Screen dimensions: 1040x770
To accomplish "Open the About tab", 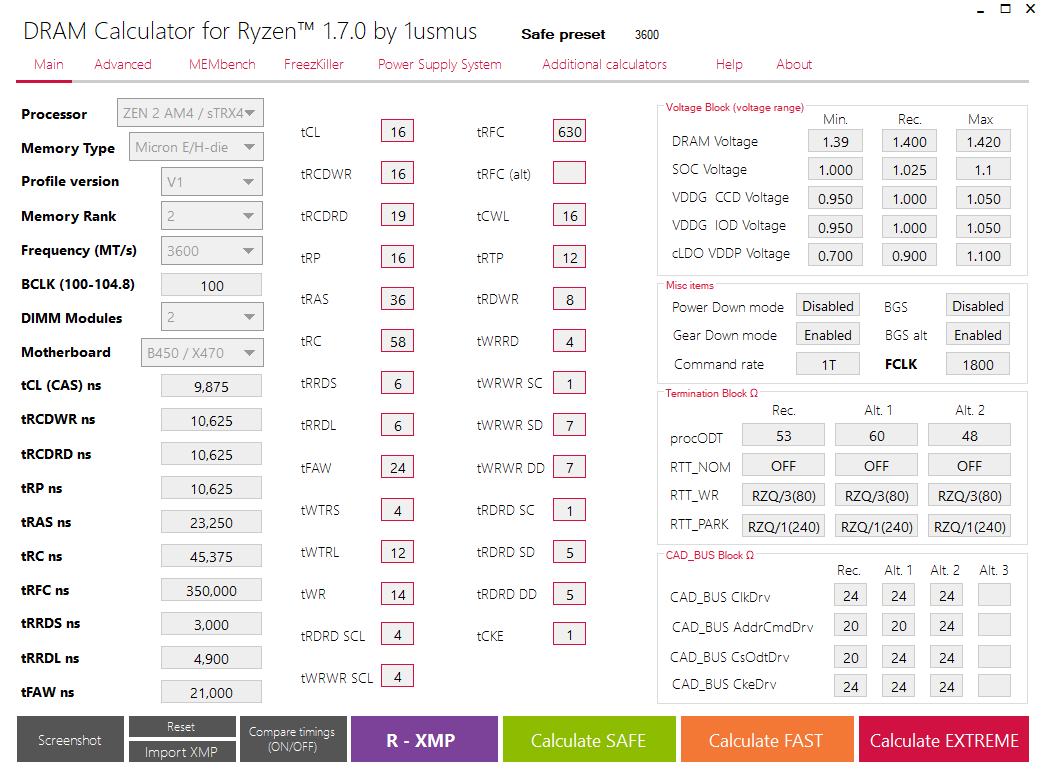I will [794, 64].
